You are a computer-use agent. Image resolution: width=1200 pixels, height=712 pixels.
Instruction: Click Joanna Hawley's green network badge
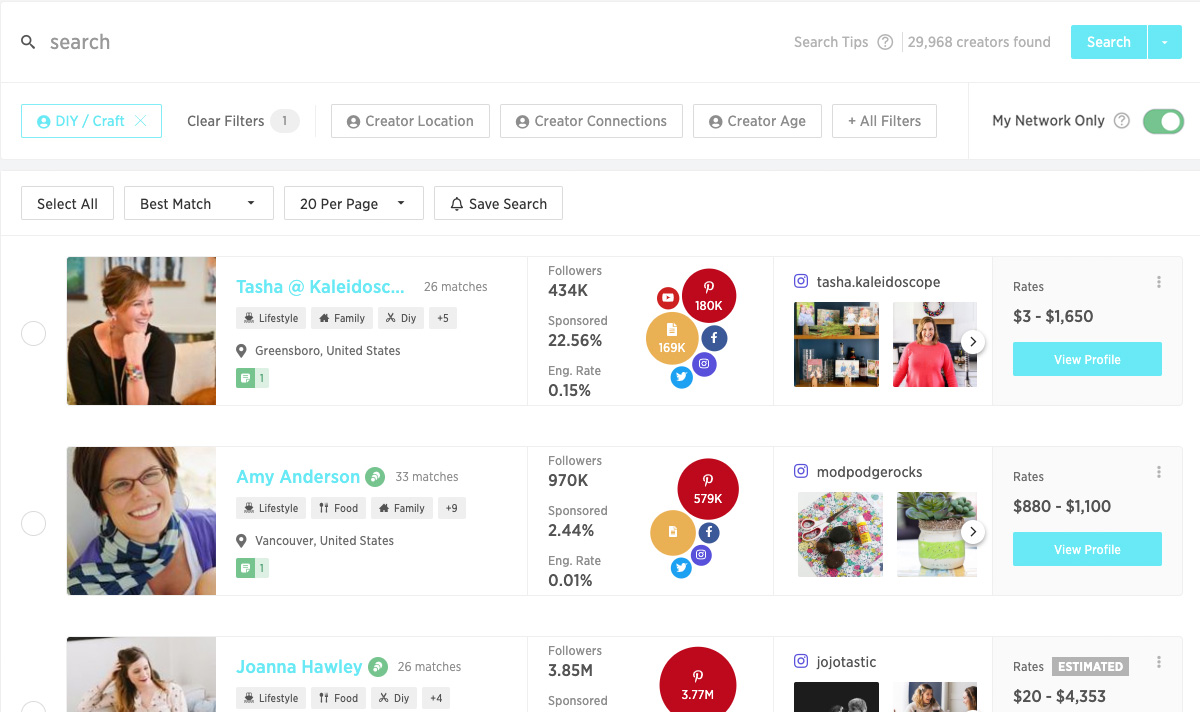378,667
